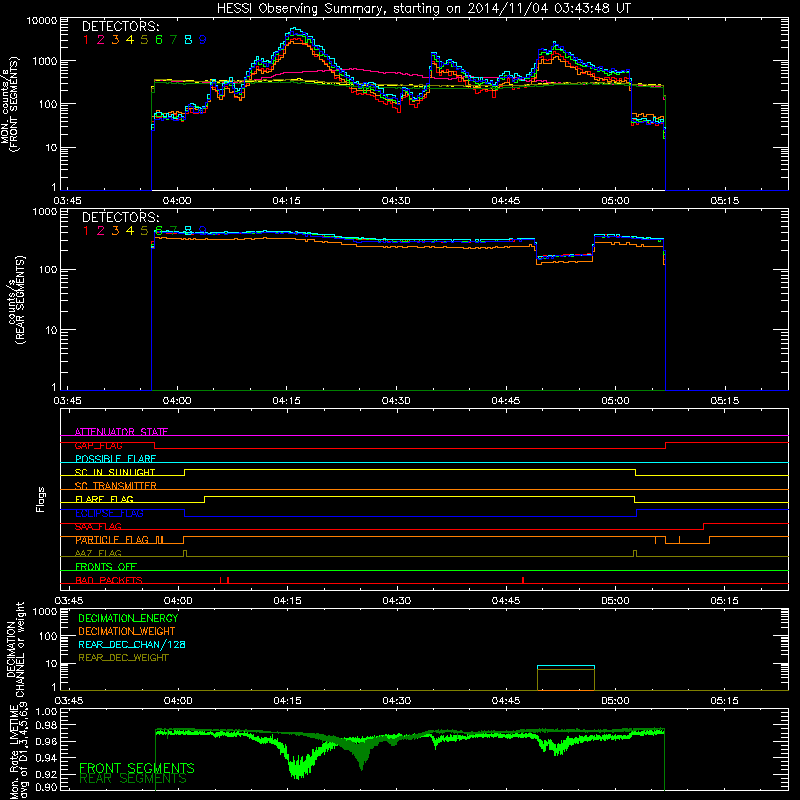Screen dimensions: 800x800
Task: Click the FLARE_FLAG label
Action: (x=104, y=499)
